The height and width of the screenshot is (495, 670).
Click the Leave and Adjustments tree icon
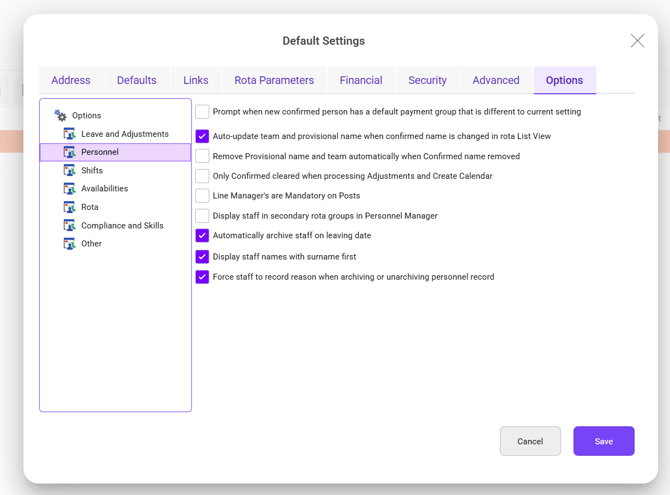[69, 134]
